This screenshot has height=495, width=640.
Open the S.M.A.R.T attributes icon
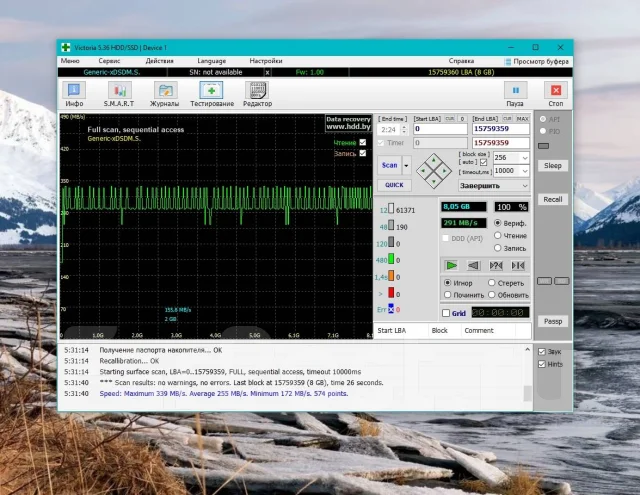coord(119,91)
